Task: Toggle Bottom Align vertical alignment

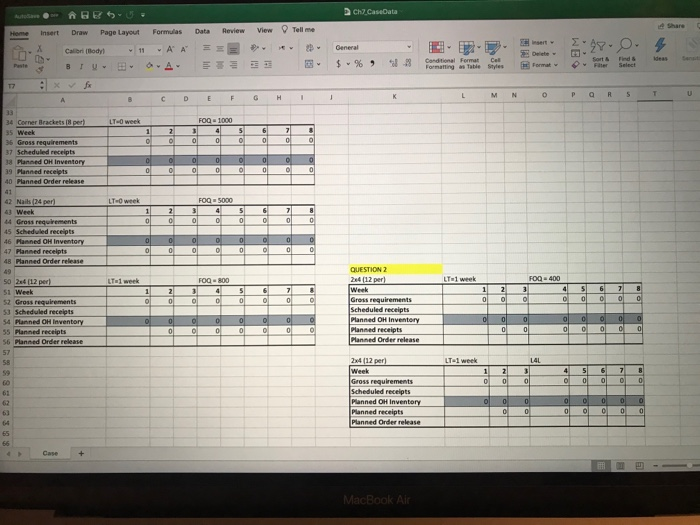Action: (x=233, y=49)
